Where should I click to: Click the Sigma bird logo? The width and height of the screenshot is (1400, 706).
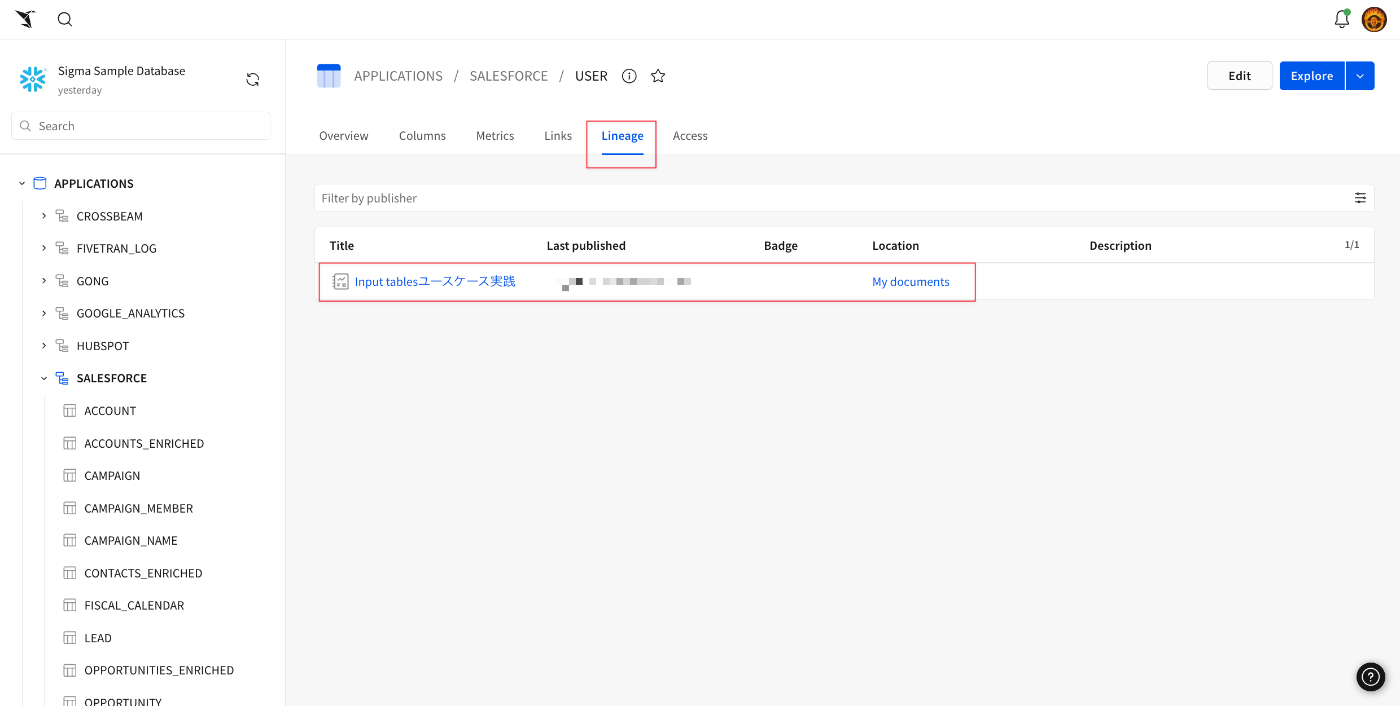(25, 19)
